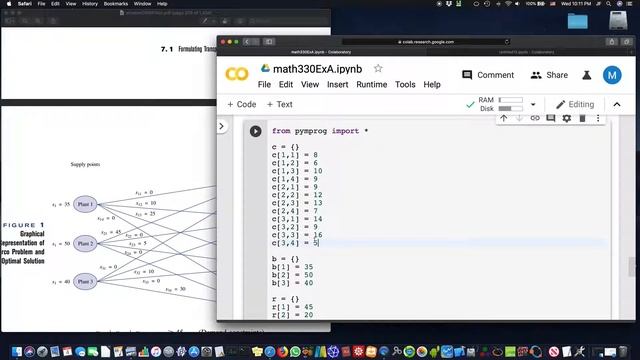Open the Trash in the Dock
This screenshot has width=640, height=360.
623,351
